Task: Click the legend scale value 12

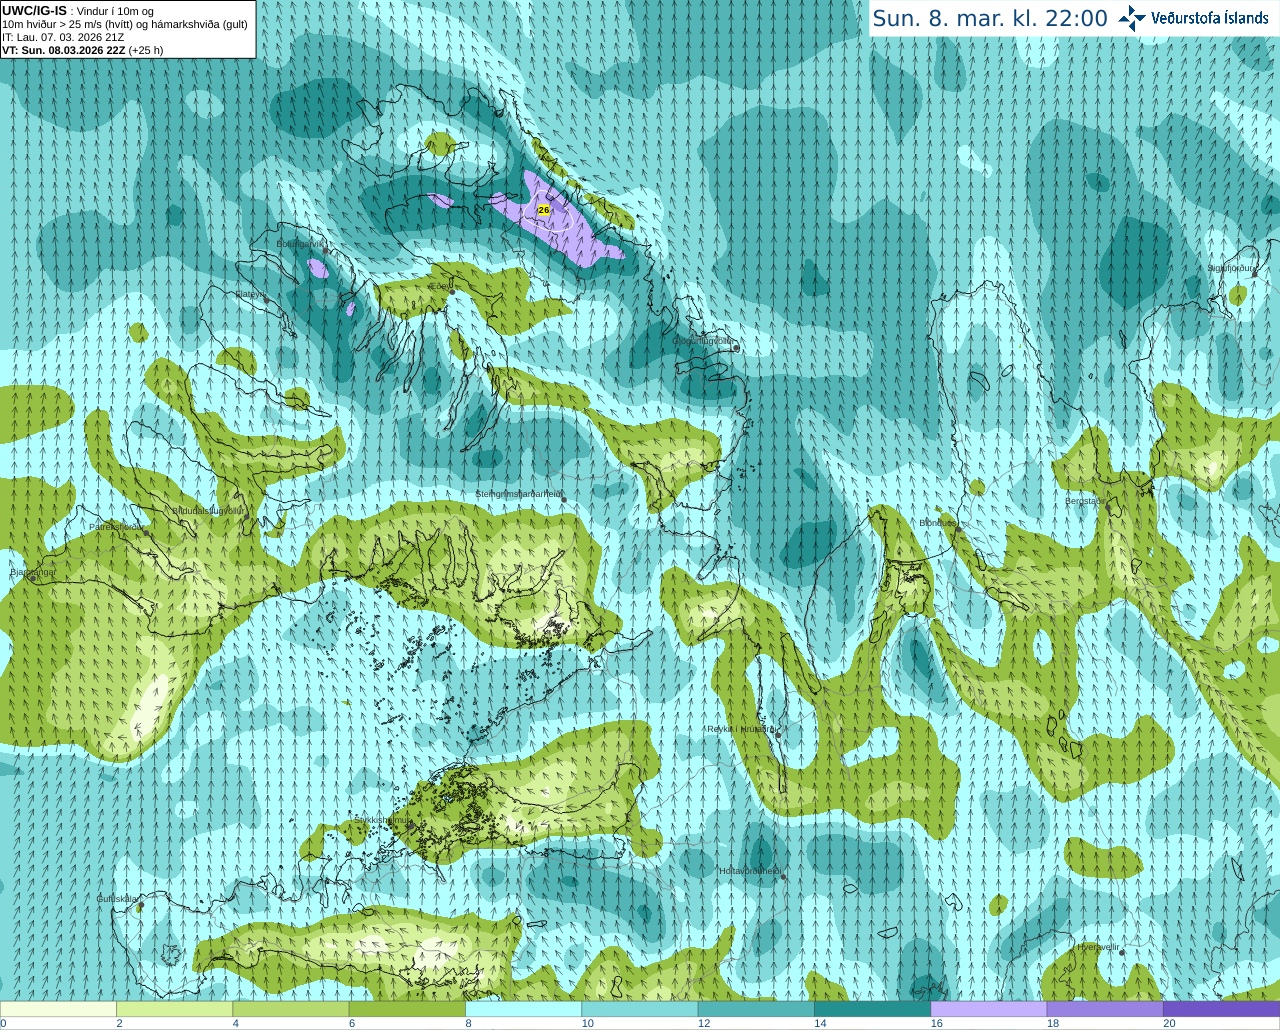Action: coord(704,1023)
